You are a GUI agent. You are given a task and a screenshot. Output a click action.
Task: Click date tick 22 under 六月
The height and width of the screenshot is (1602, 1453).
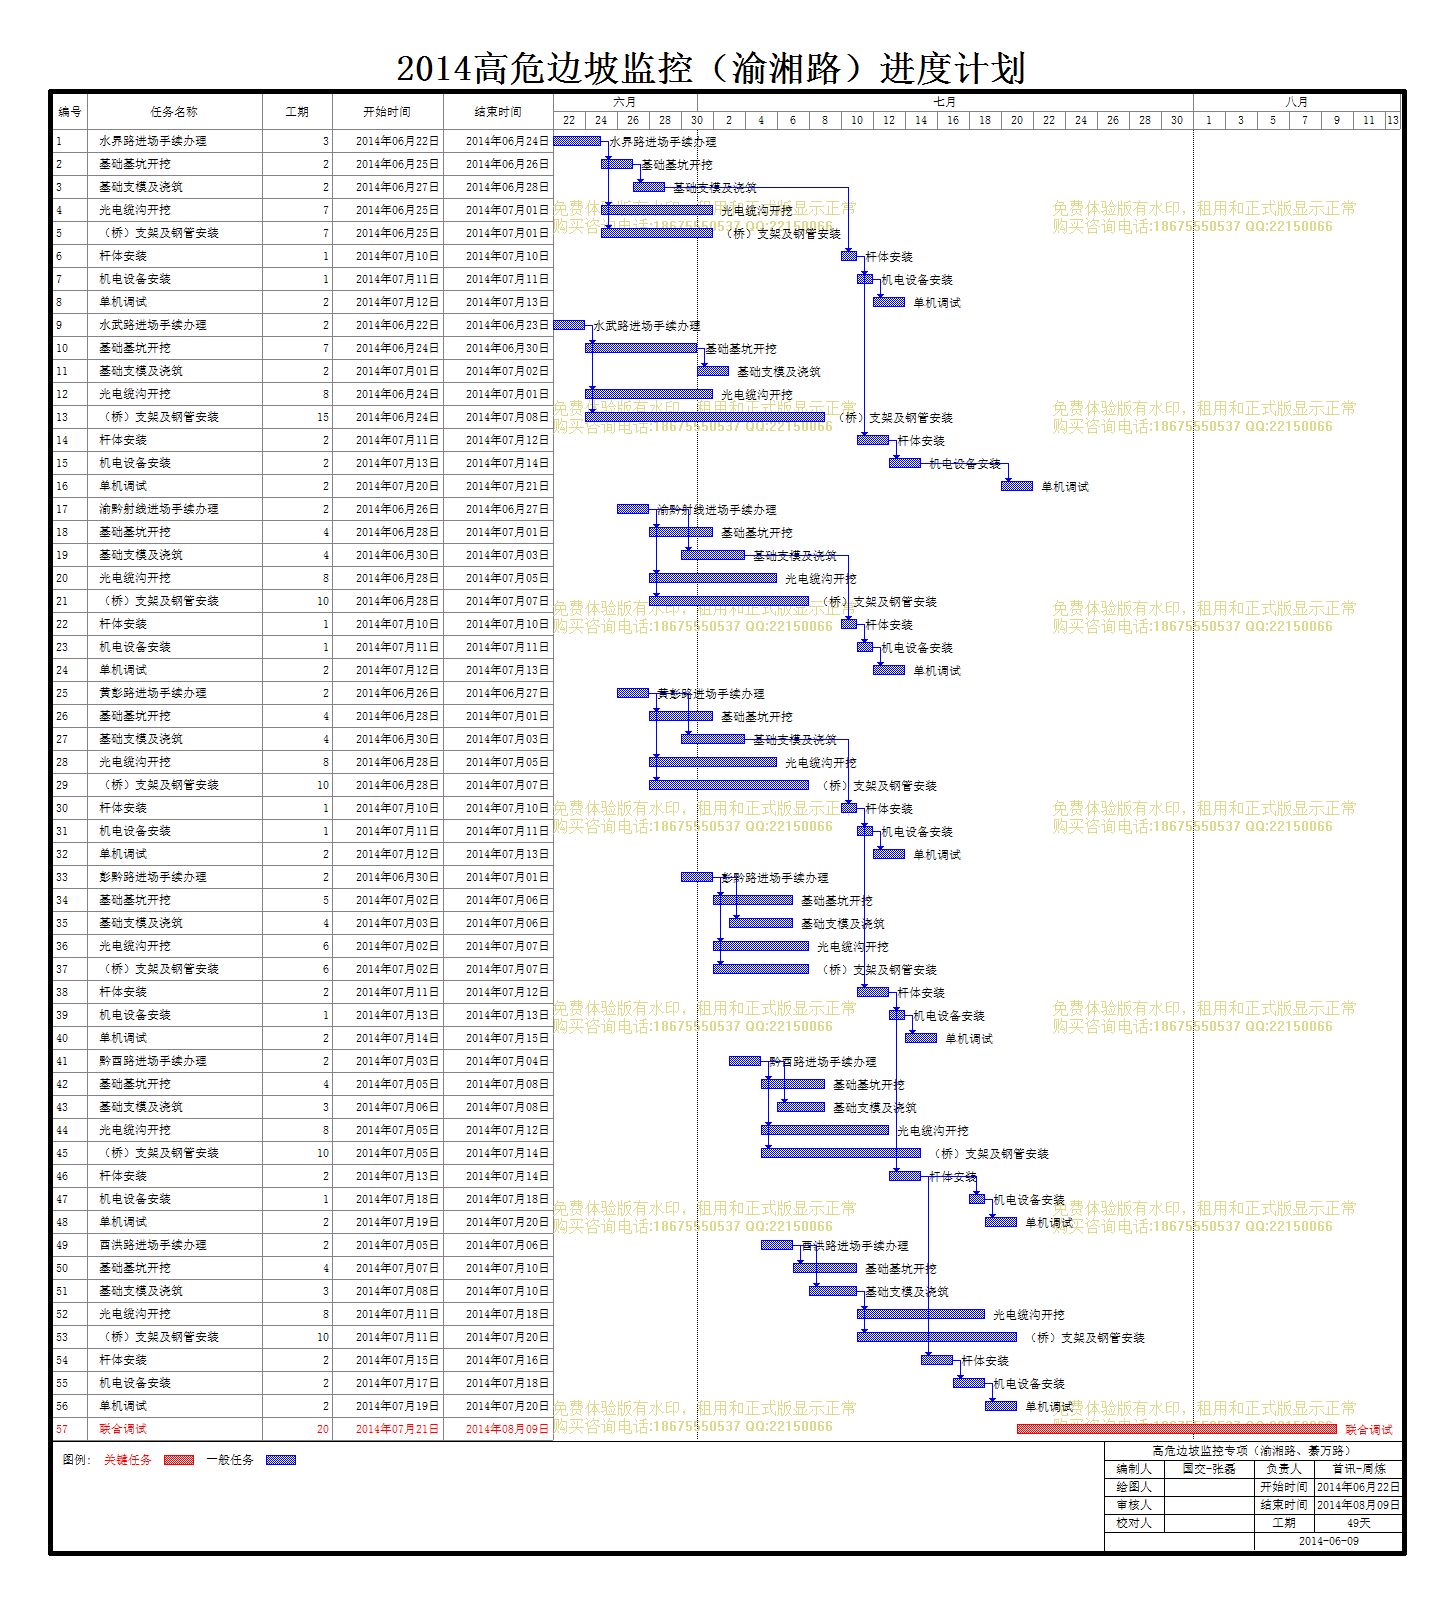click(x=569, y=120)
